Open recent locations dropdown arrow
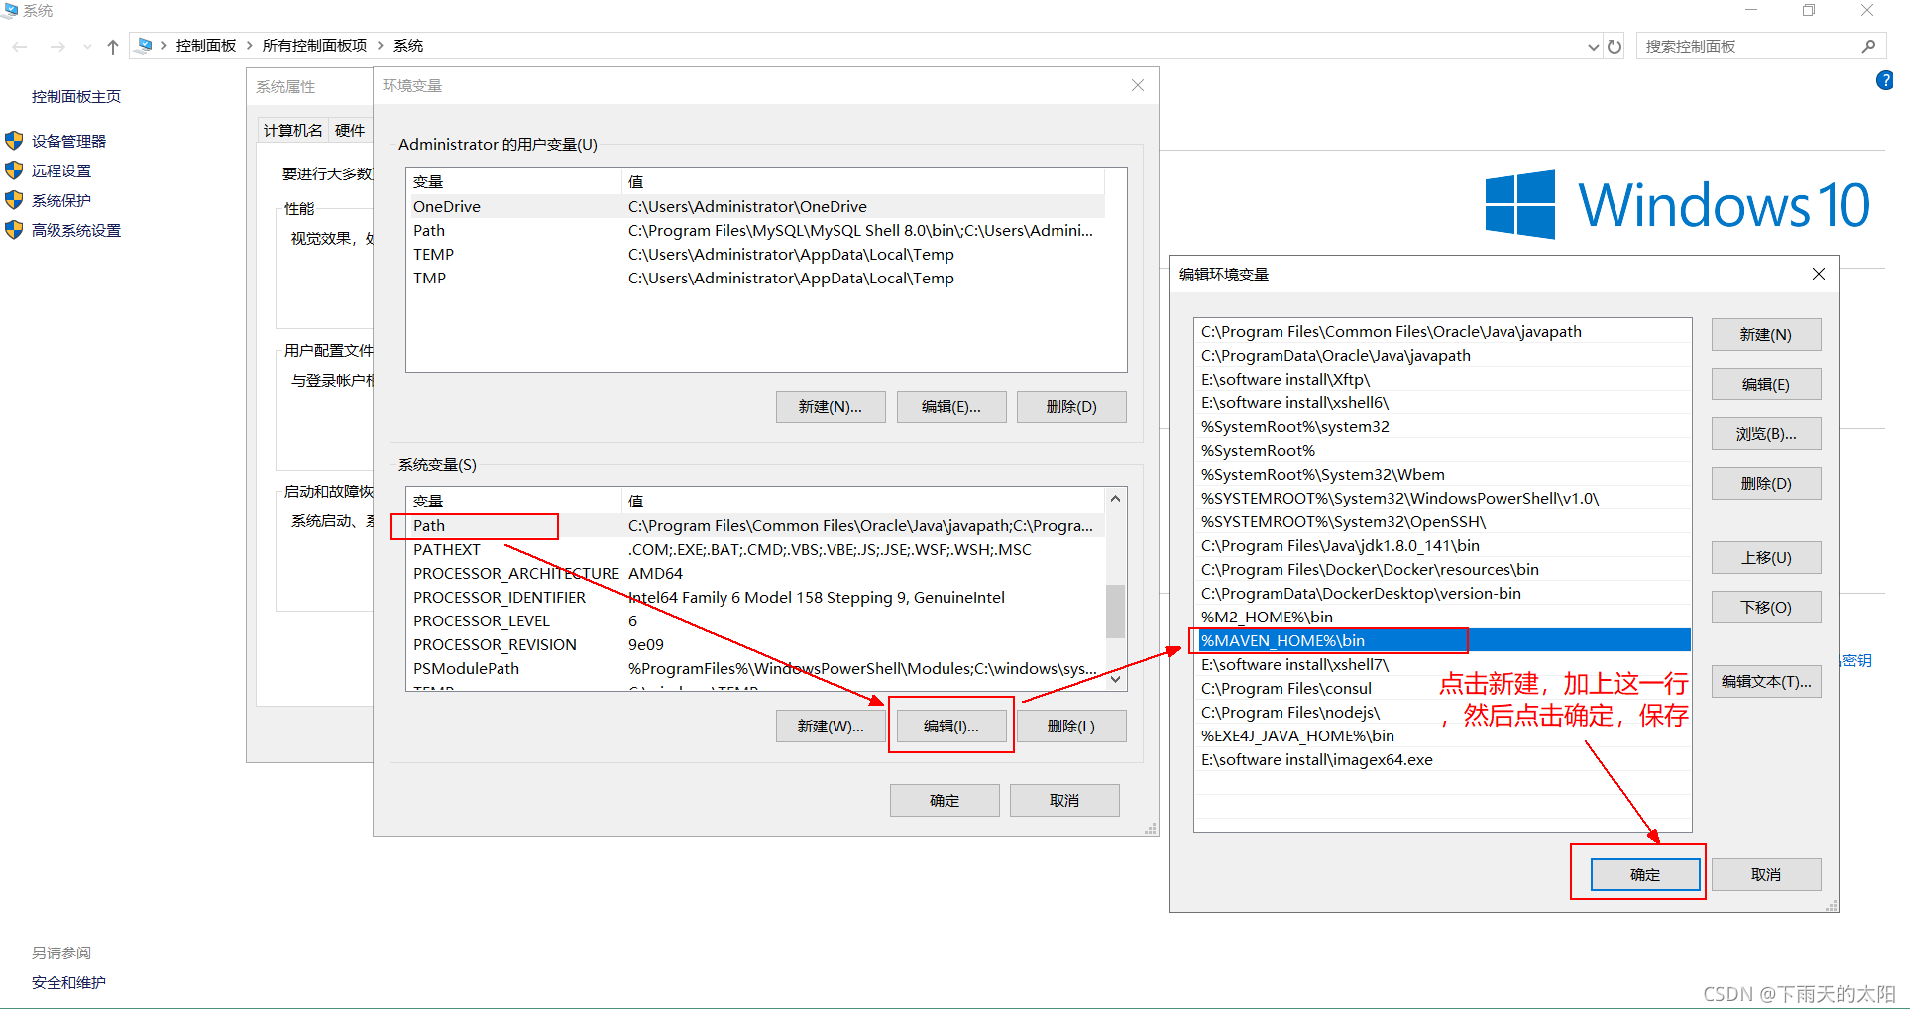 (87, 46)
